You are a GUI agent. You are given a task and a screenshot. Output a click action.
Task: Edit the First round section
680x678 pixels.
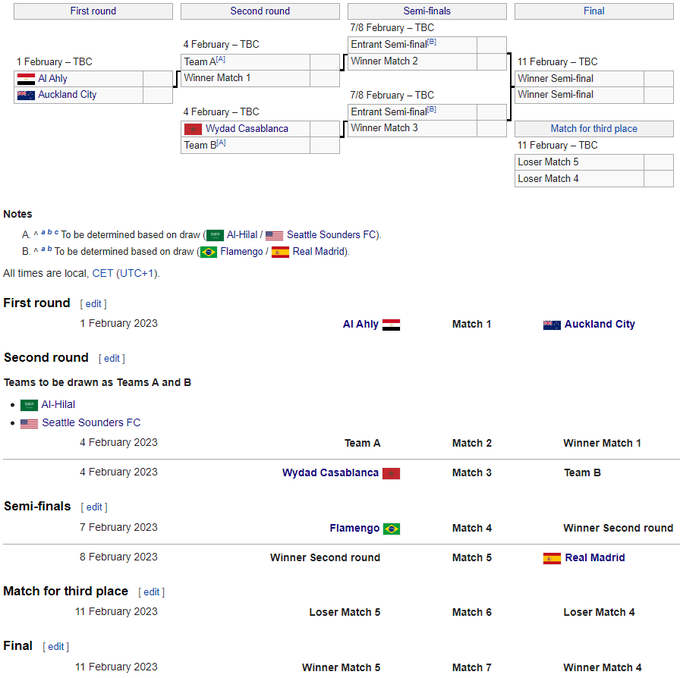[x=93, y=304]
